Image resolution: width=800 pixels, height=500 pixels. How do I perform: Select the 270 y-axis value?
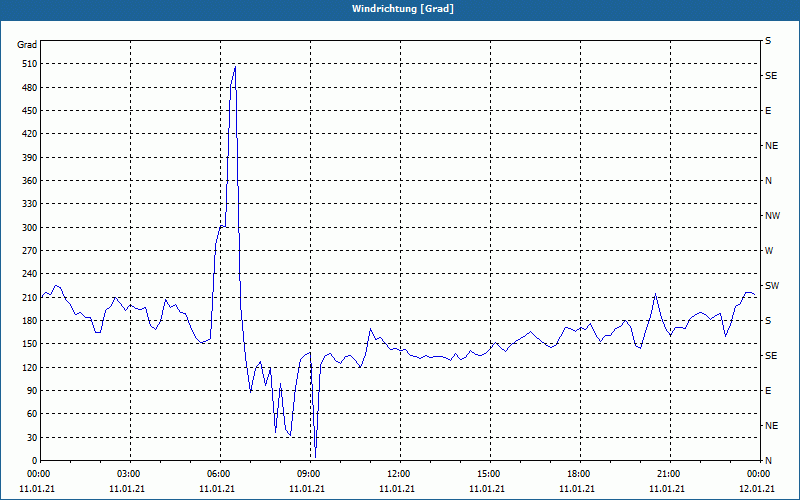[30, 251]
